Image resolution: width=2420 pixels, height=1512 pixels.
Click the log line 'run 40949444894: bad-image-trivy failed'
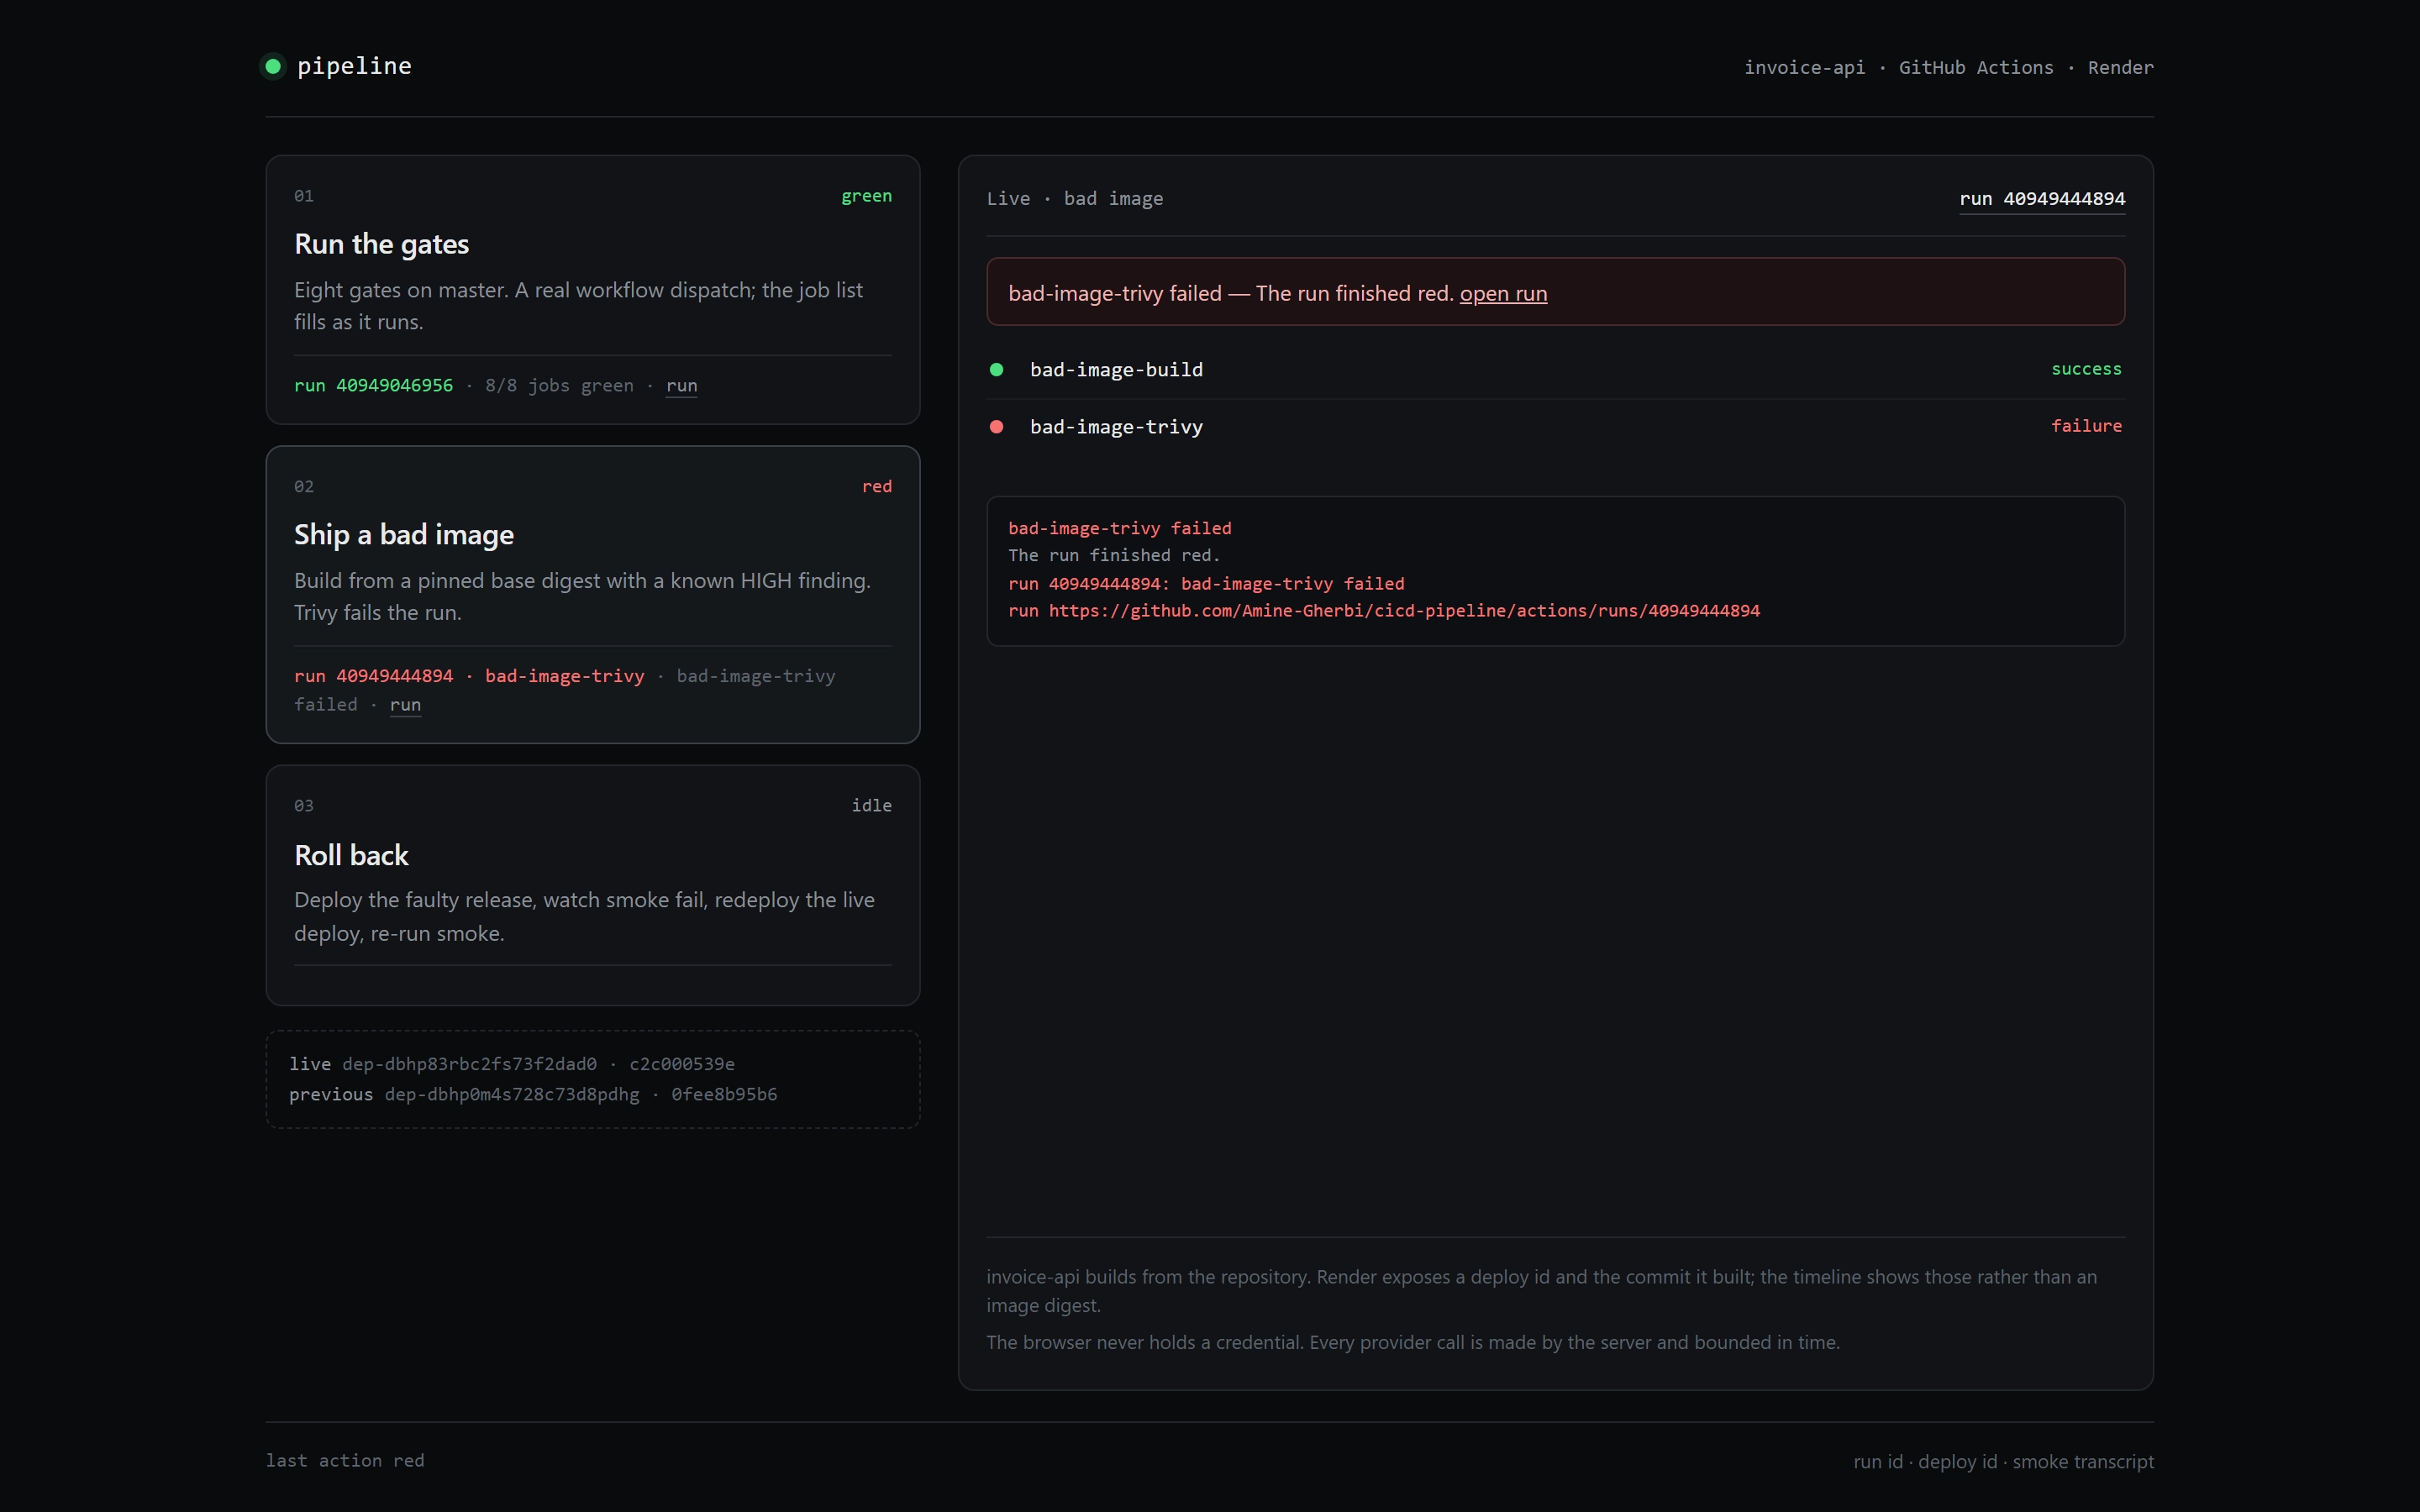click(x=1206, y=584)
